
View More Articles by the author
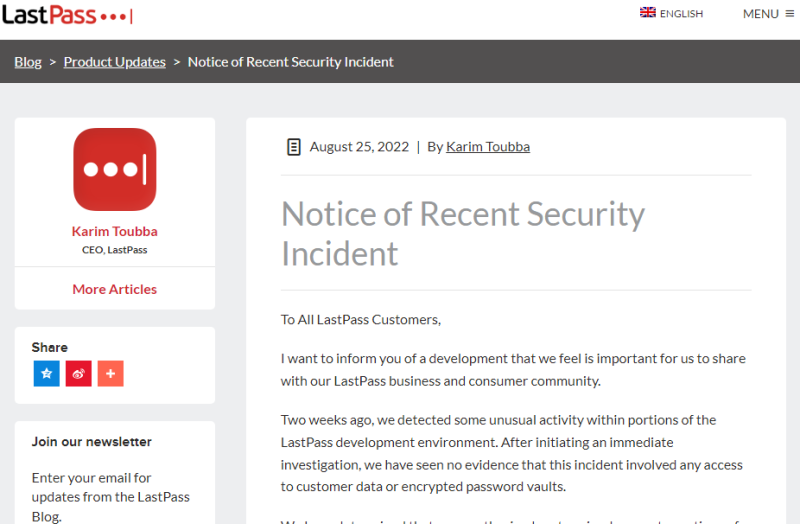[x=115, y=289]
